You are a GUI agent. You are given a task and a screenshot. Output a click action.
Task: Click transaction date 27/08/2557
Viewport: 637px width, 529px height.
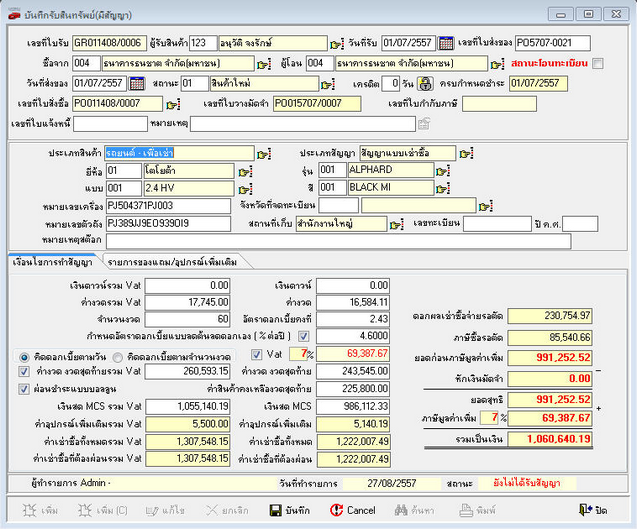click(x=392, y=483)
